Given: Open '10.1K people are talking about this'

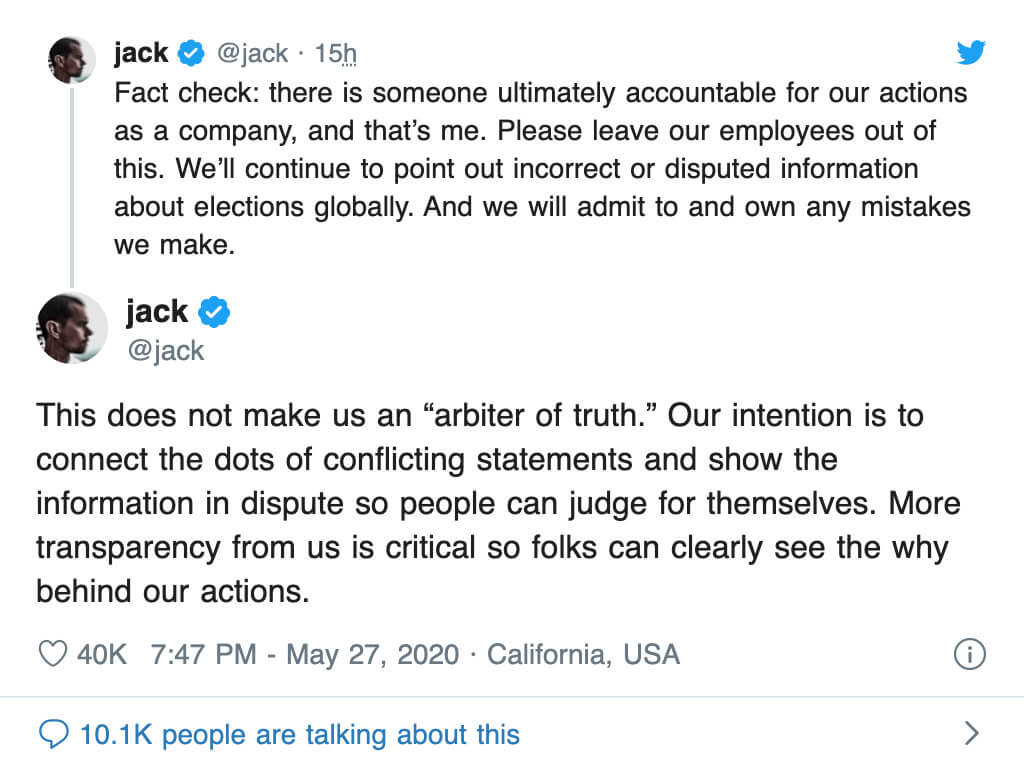Looking at the screenshot, I should [300, 735].
